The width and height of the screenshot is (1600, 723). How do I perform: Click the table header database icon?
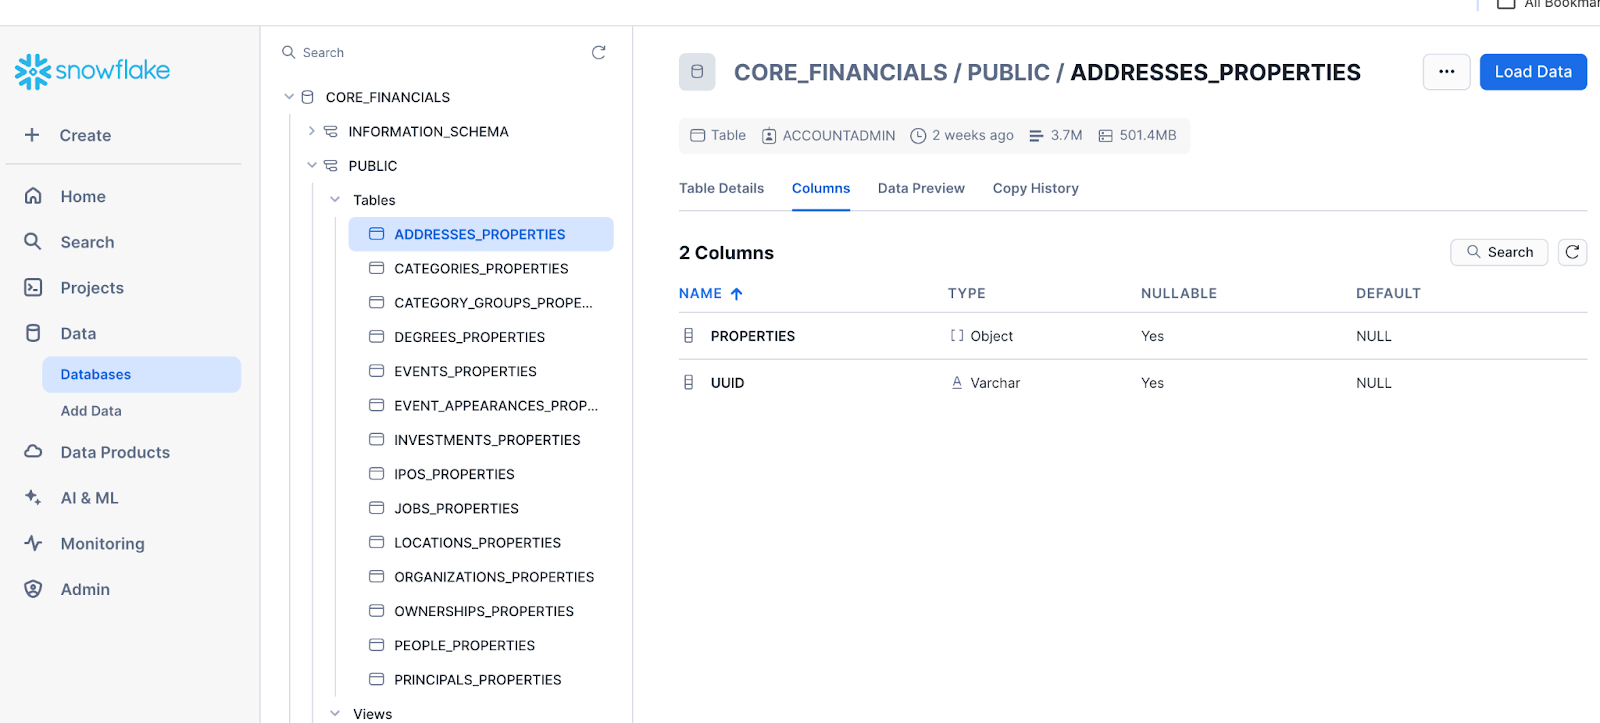(x=697, y=72)
